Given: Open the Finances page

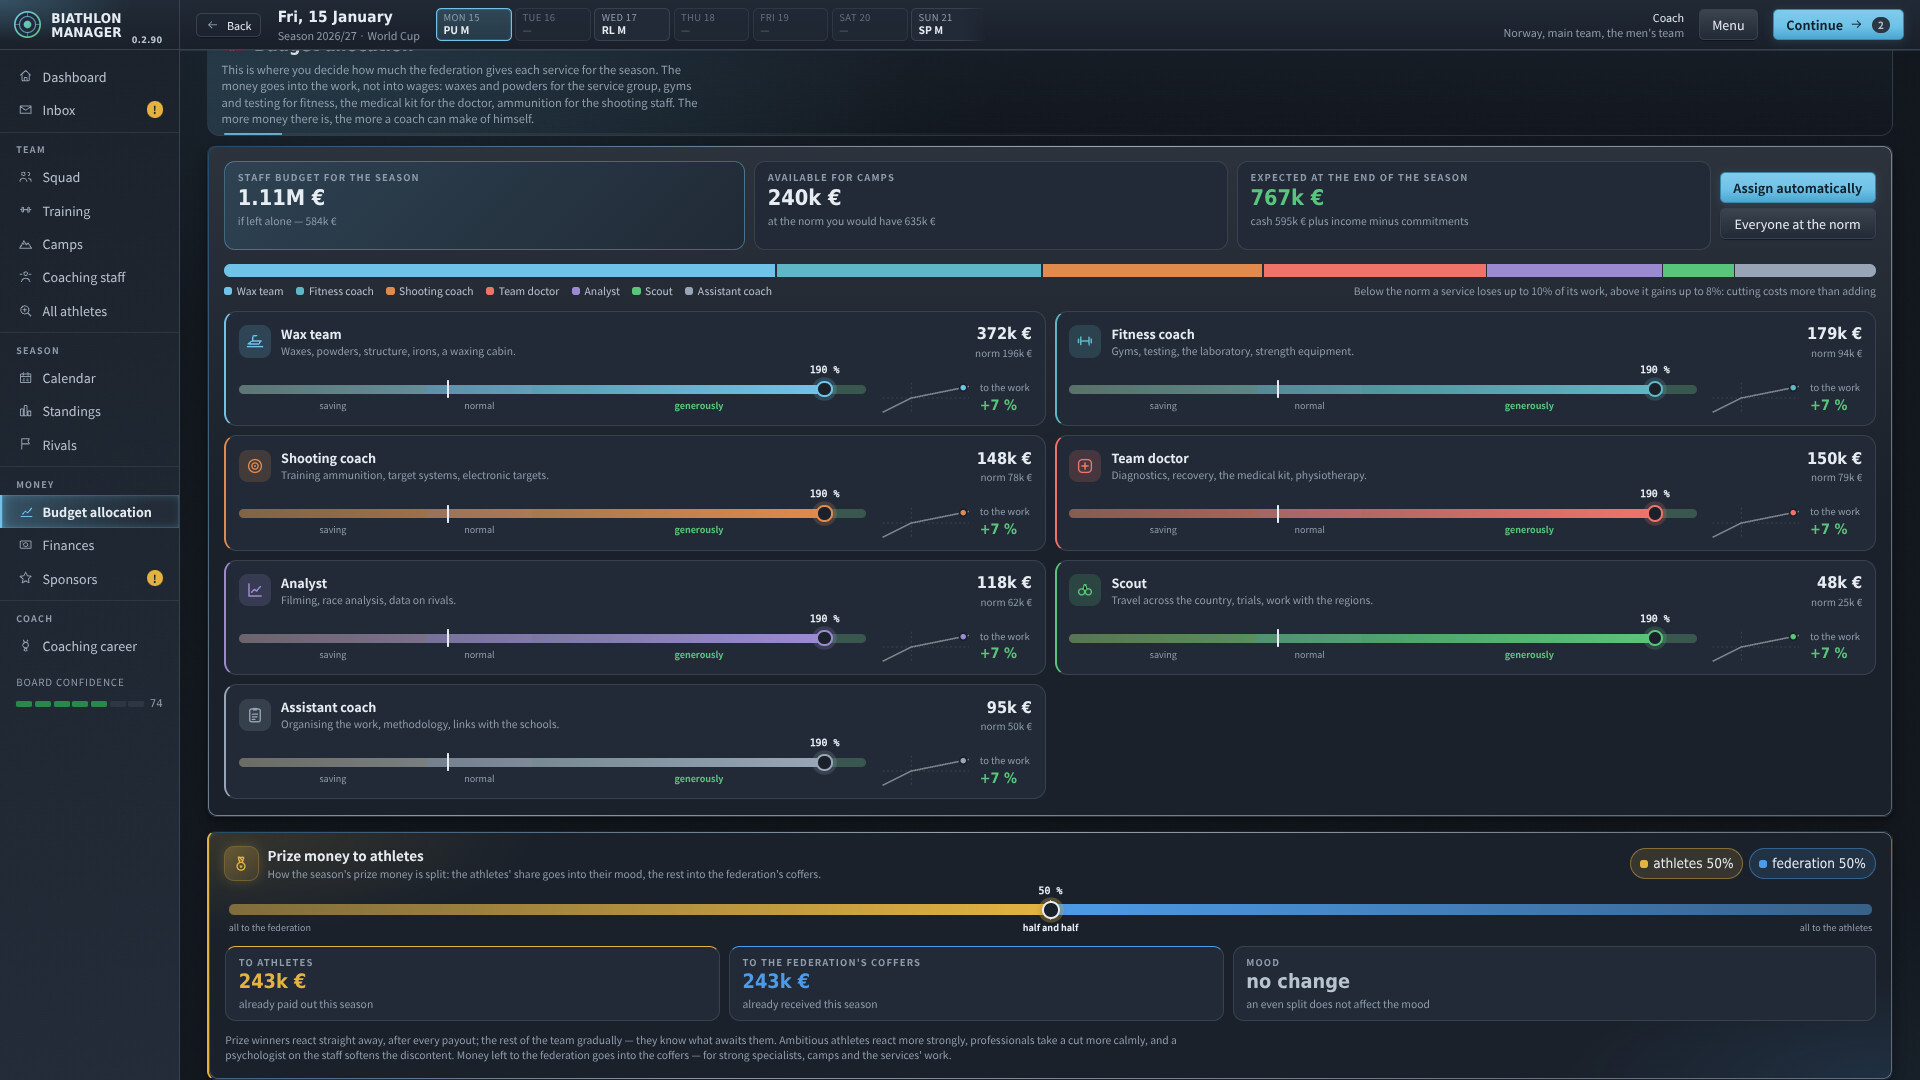Looking at the screenshot, I should tap(90, 545).
